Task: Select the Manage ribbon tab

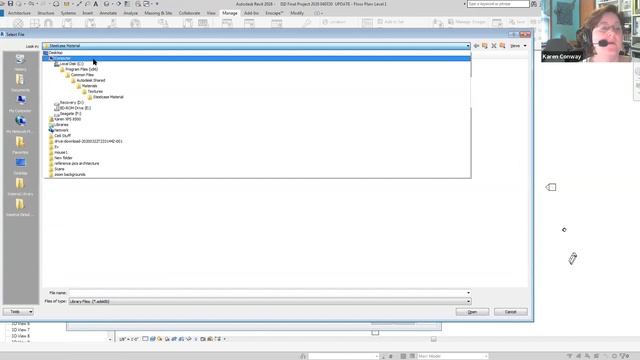Action: 230,13
